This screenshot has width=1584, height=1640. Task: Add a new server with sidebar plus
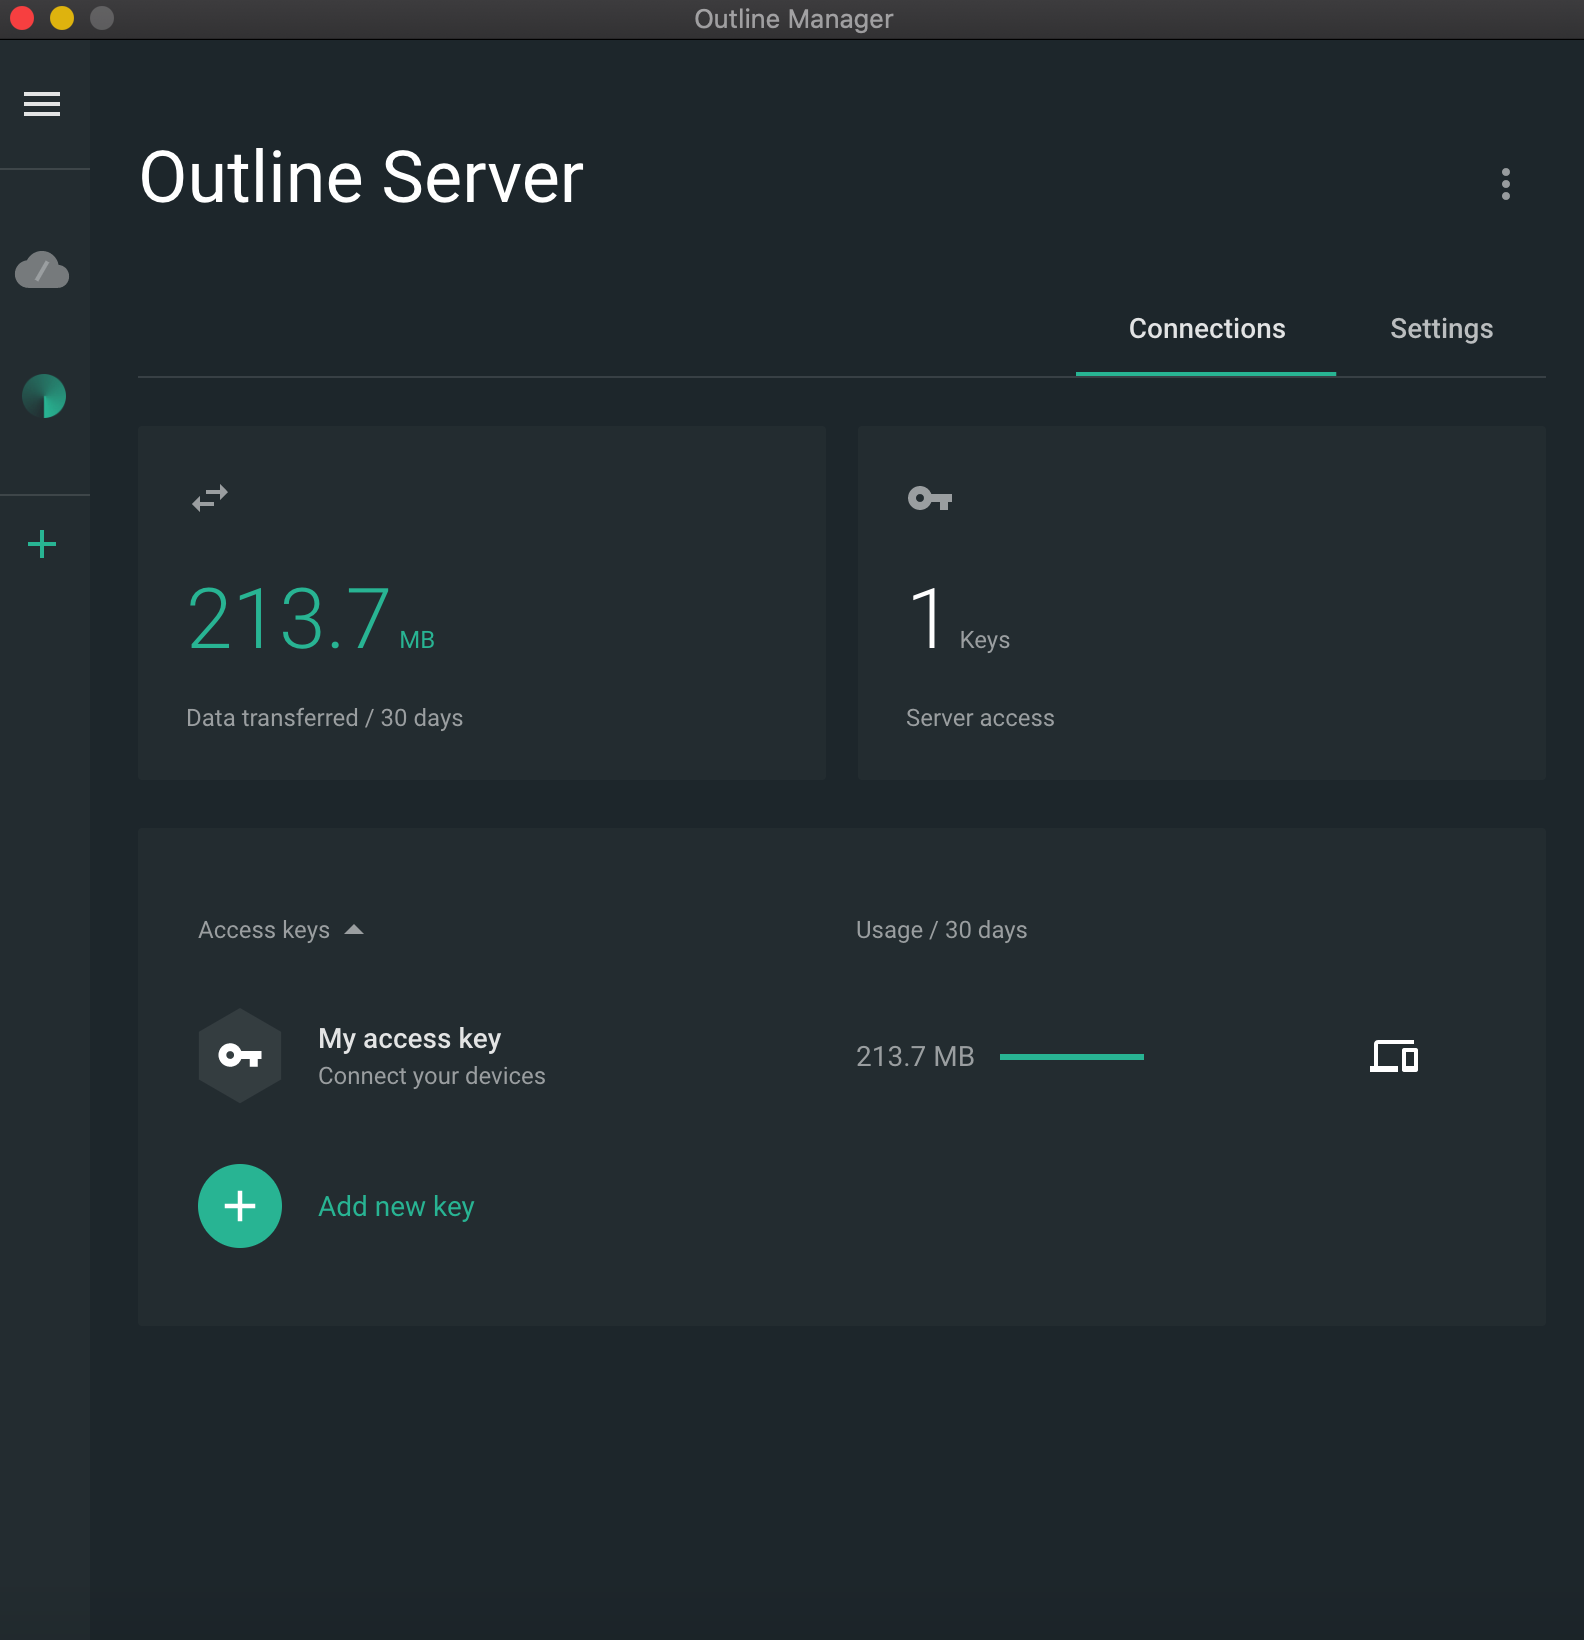[42, 544]
